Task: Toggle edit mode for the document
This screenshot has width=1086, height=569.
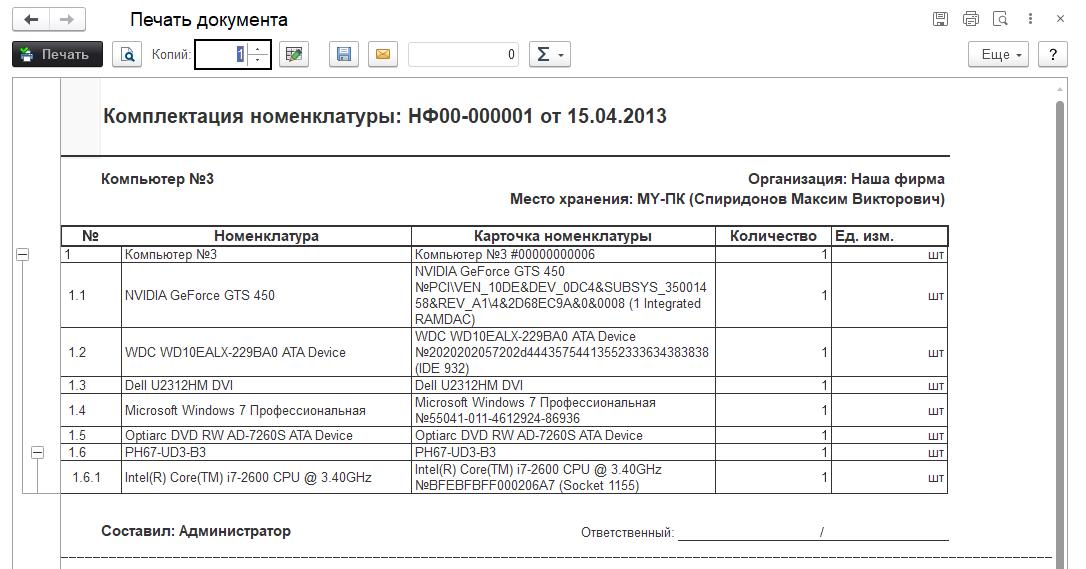Action: tap(294, 55)
